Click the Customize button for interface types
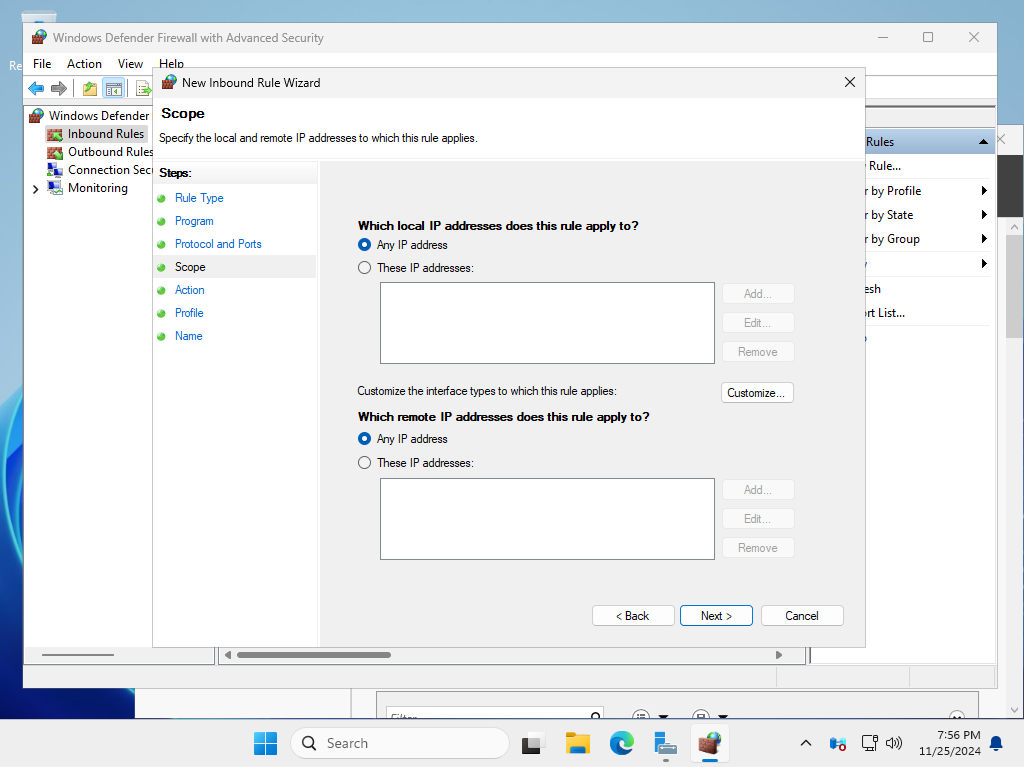Viewport: 1024px width, 767px height. [x=757, y=392]
